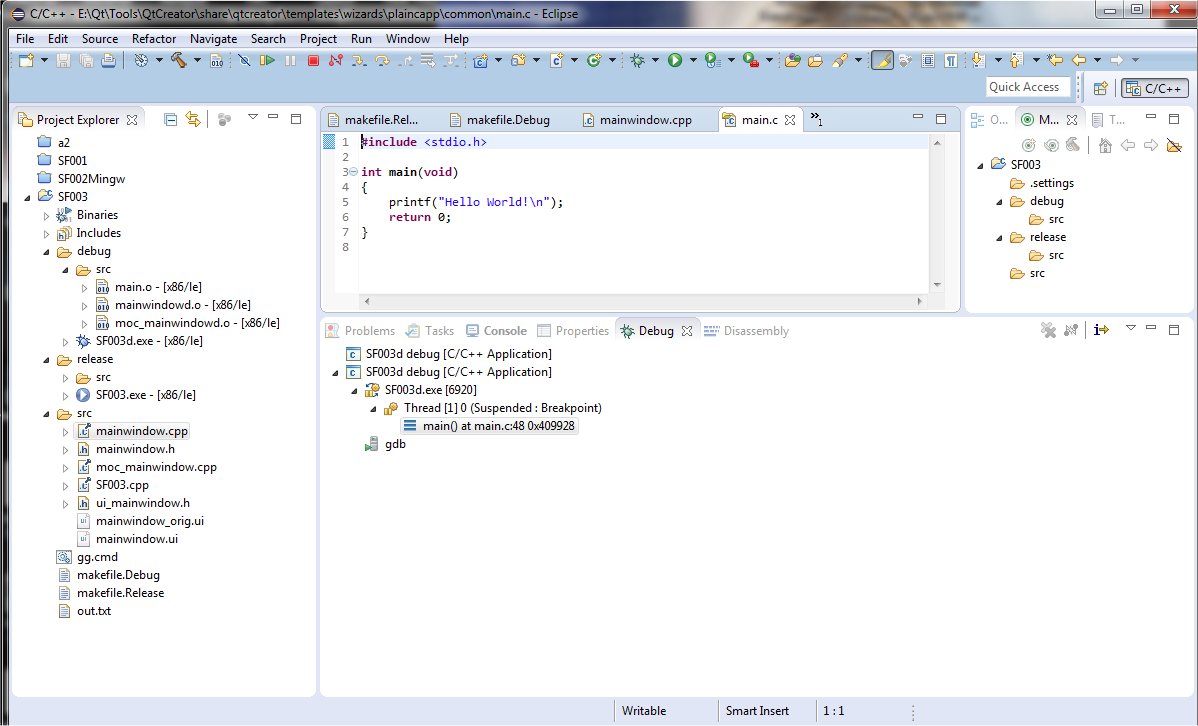Click the green bug Debug launch icon

point(637,61)
